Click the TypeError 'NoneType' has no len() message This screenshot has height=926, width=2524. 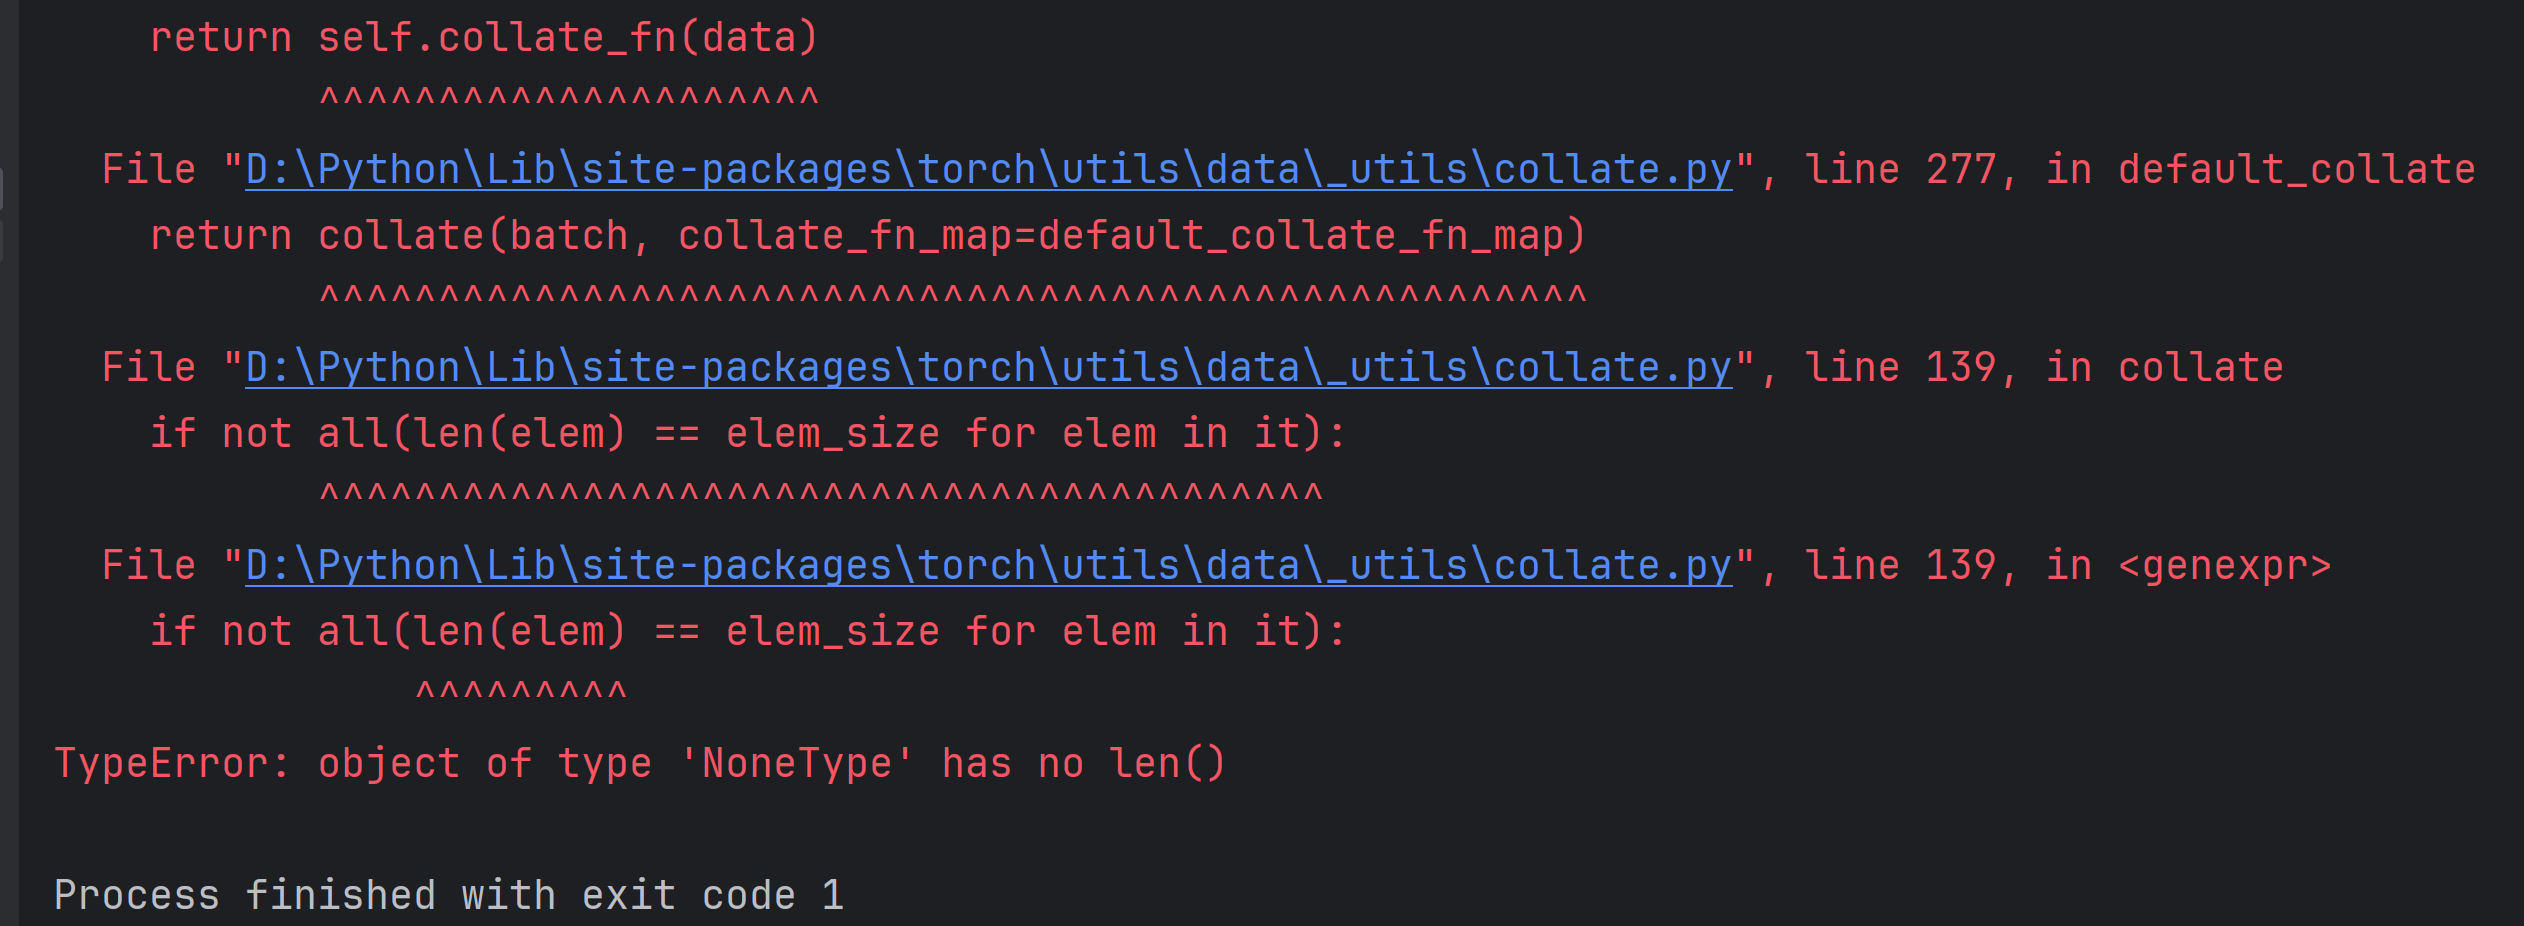point(640,763)
